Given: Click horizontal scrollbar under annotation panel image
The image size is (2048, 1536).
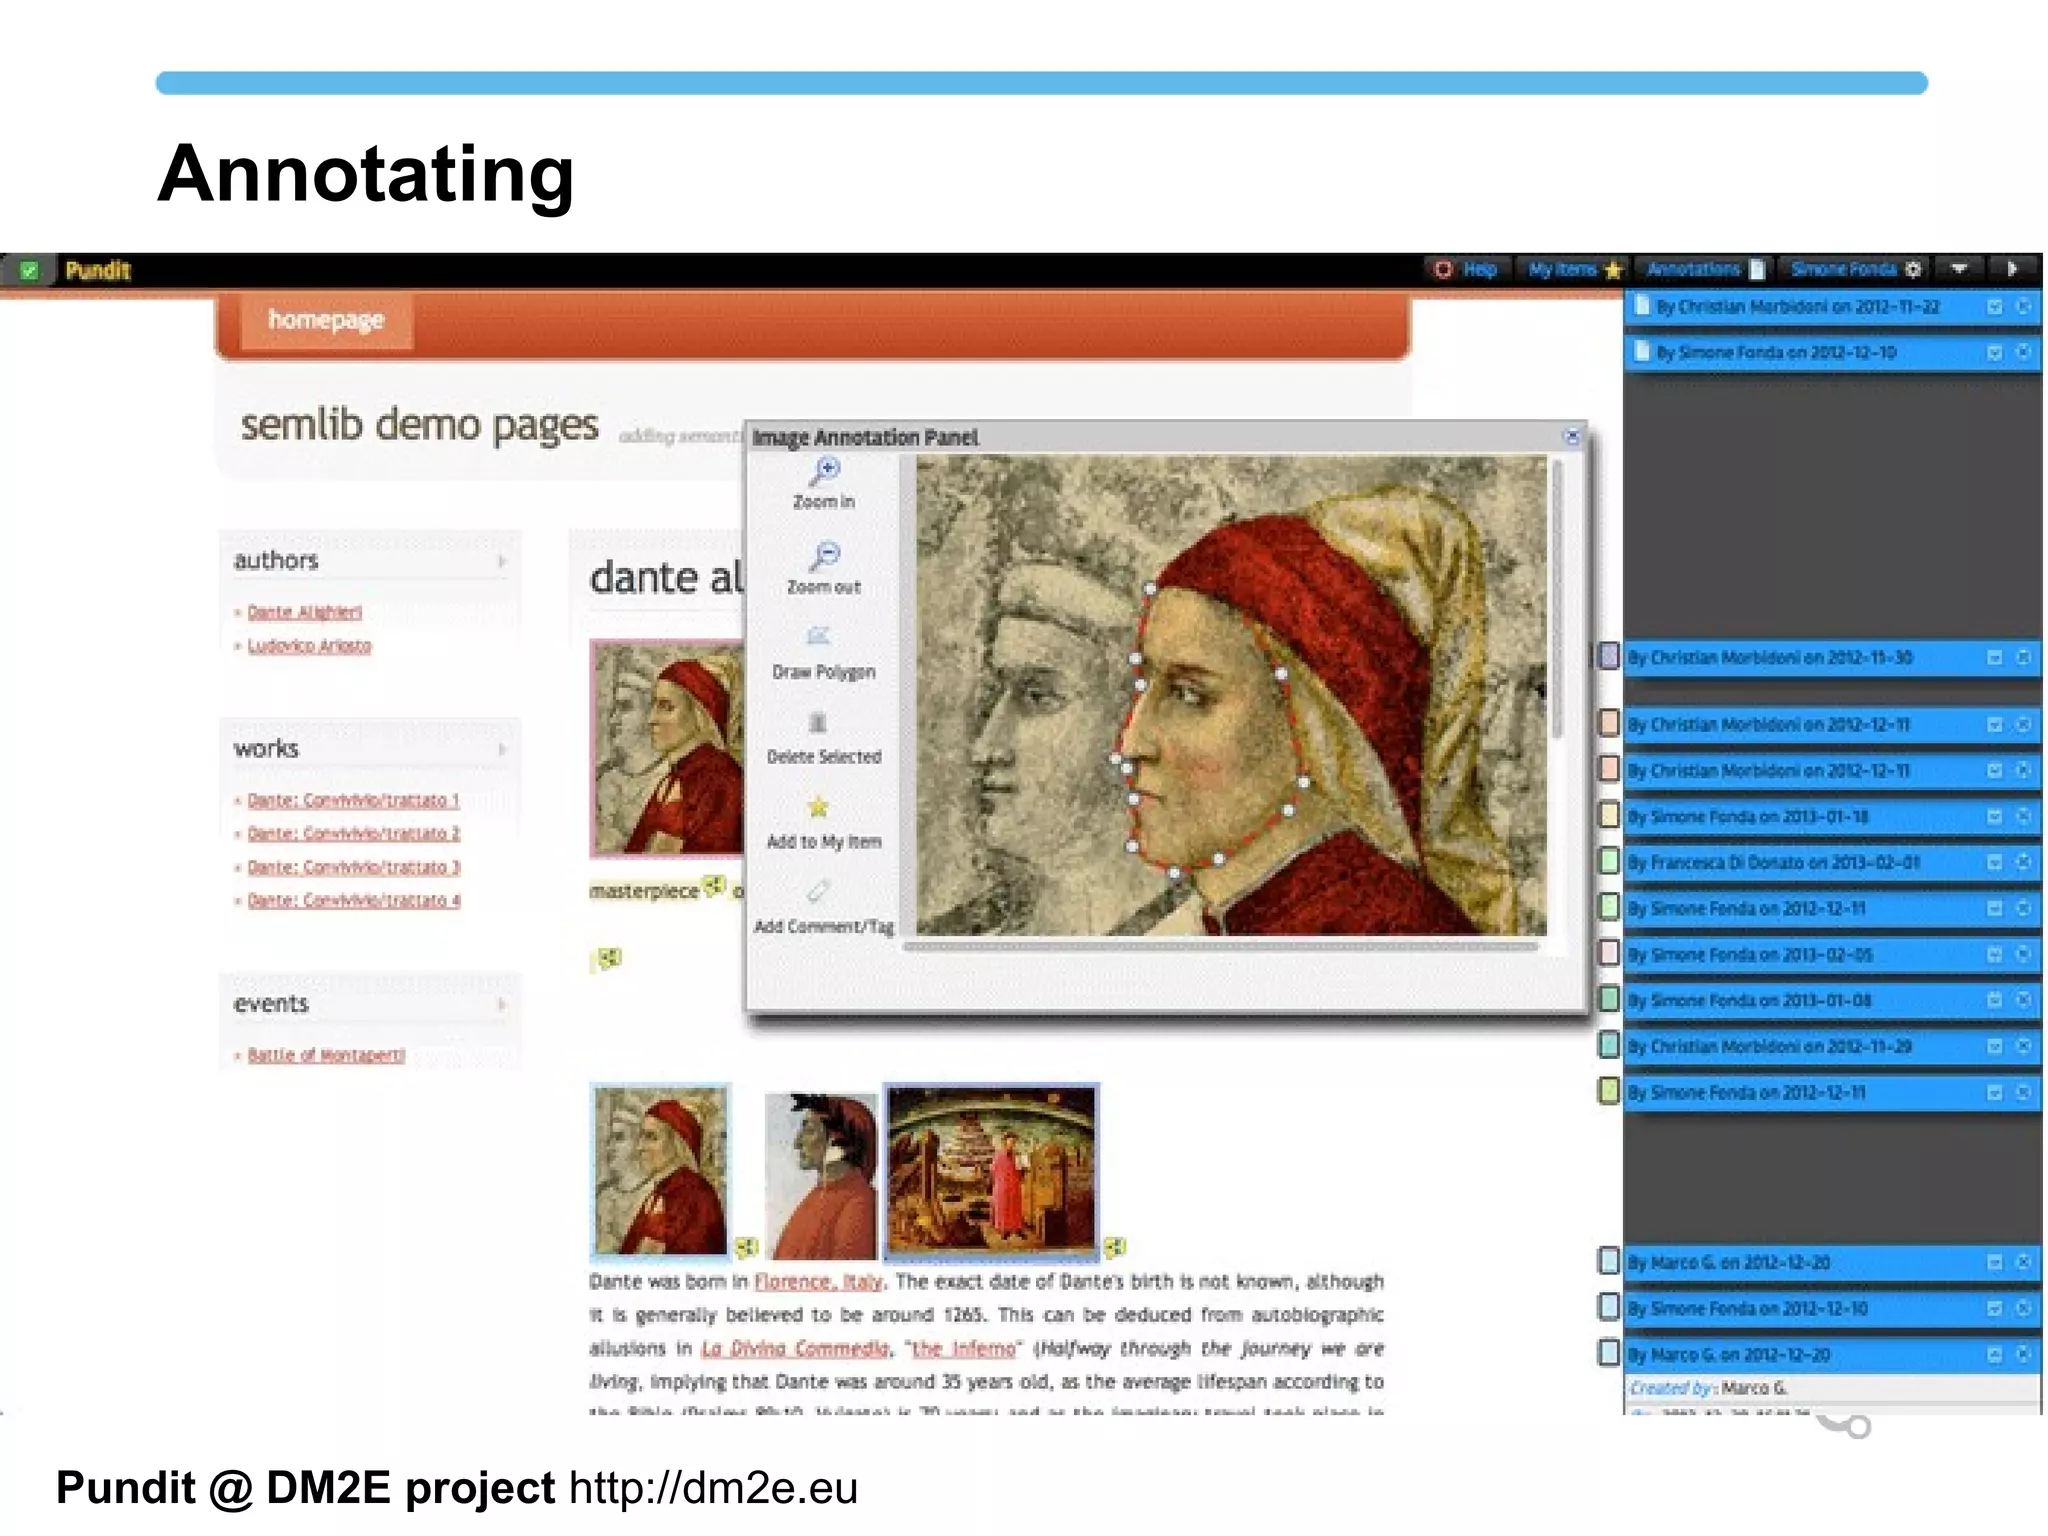Looking at the screenshot, I should coord(1220,946).
